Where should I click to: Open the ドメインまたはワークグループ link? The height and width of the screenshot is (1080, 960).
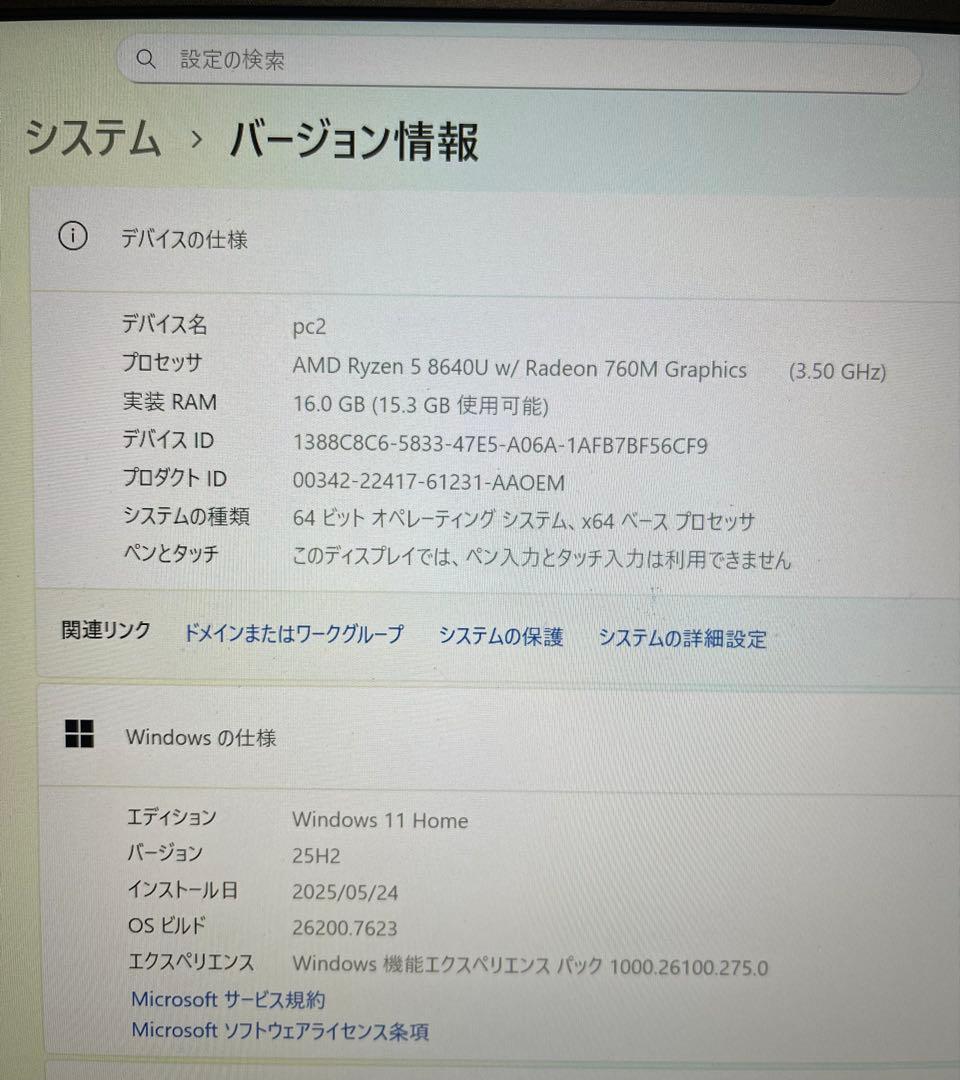pyautogui.click(x=292, y=634)
